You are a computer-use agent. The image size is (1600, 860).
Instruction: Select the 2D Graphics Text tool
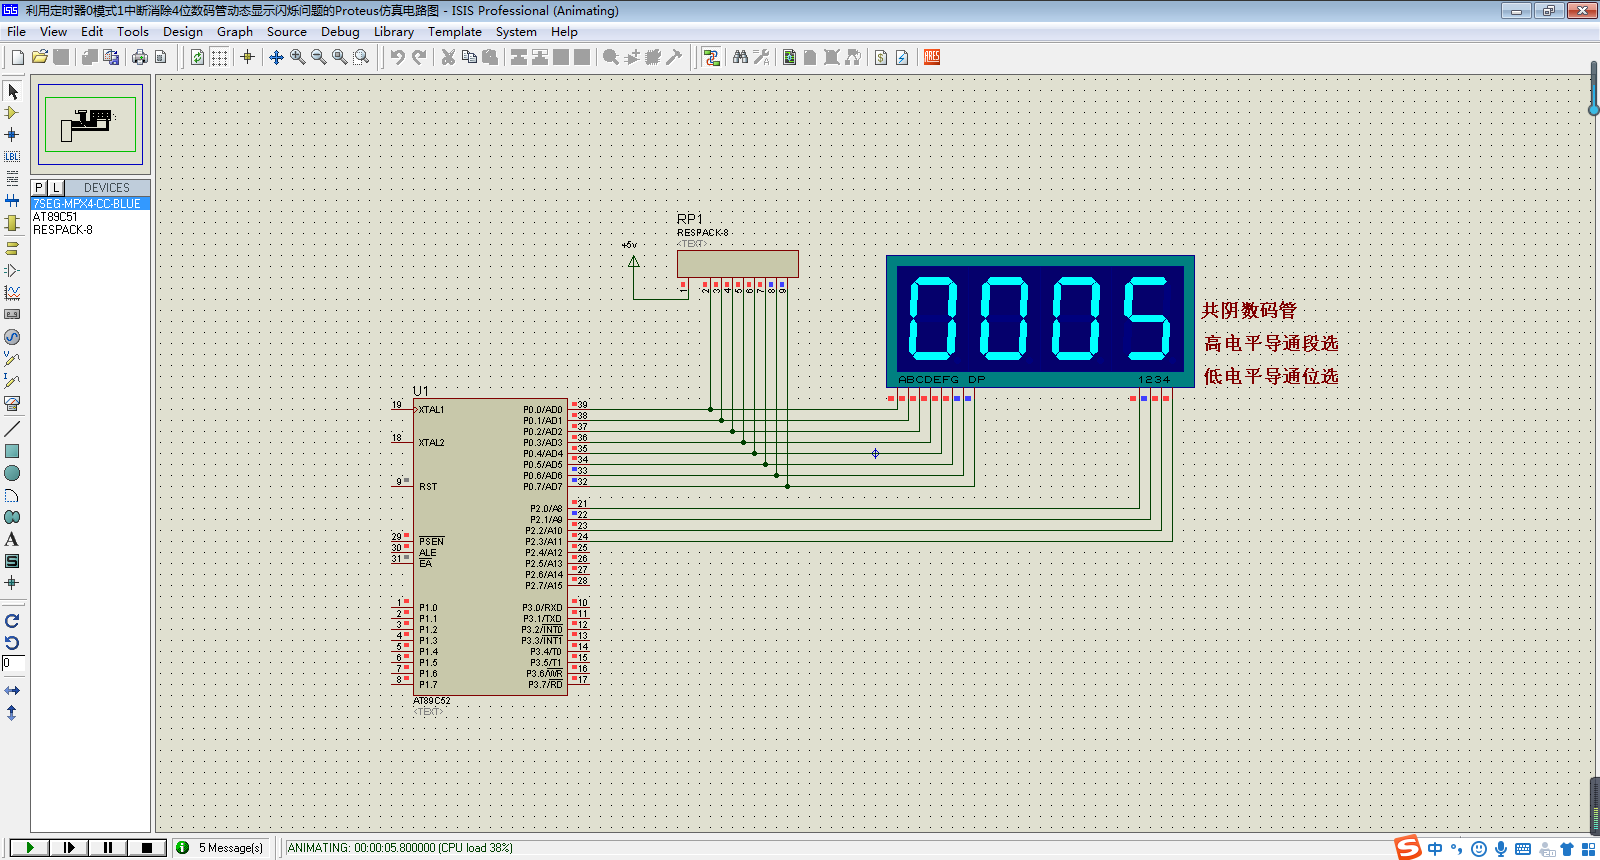pyautogui.click(x=12, y=539)
